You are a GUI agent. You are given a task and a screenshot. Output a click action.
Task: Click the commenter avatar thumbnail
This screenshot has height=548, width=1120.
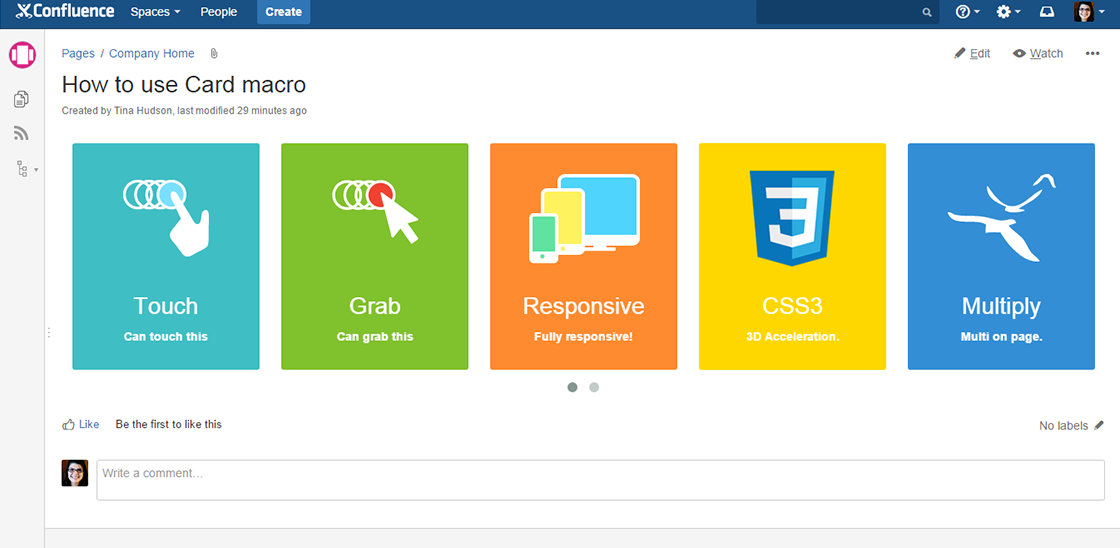(x=75, y=473)
